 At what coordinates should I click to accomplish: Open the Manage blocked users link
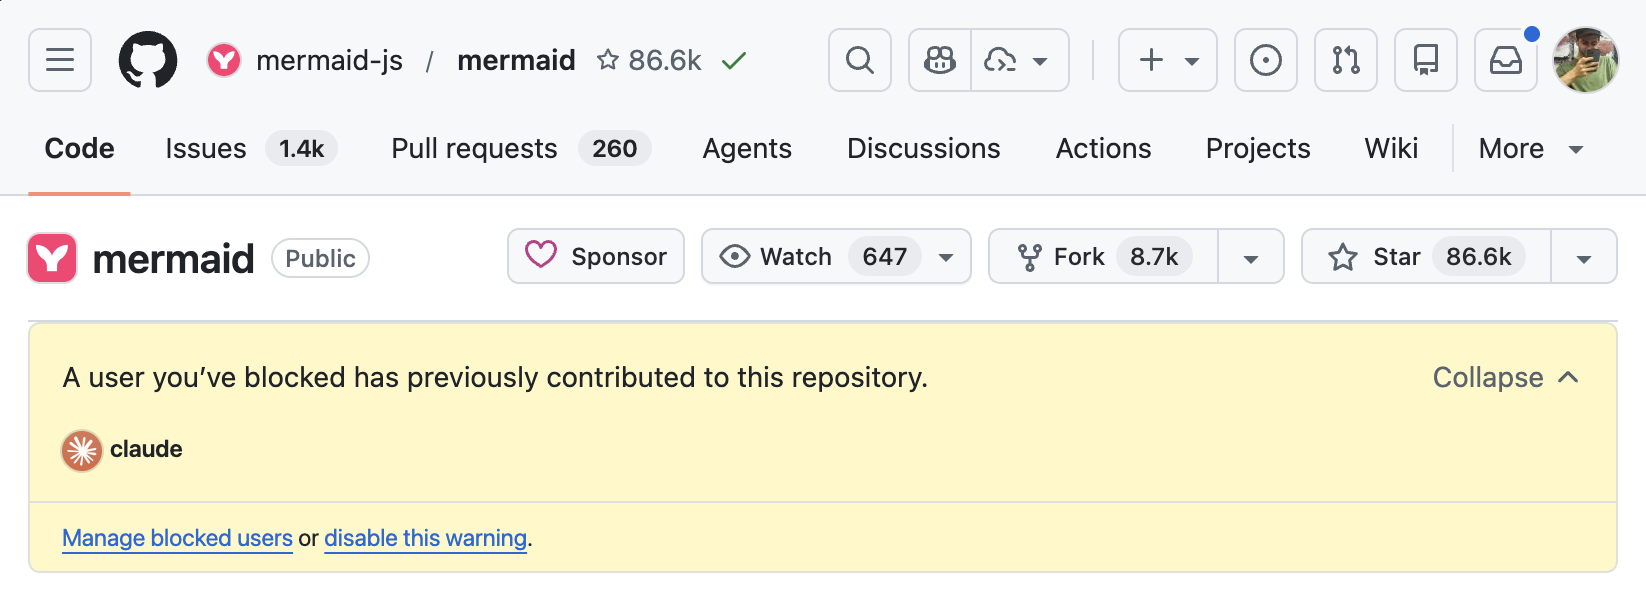coord(177,538)
